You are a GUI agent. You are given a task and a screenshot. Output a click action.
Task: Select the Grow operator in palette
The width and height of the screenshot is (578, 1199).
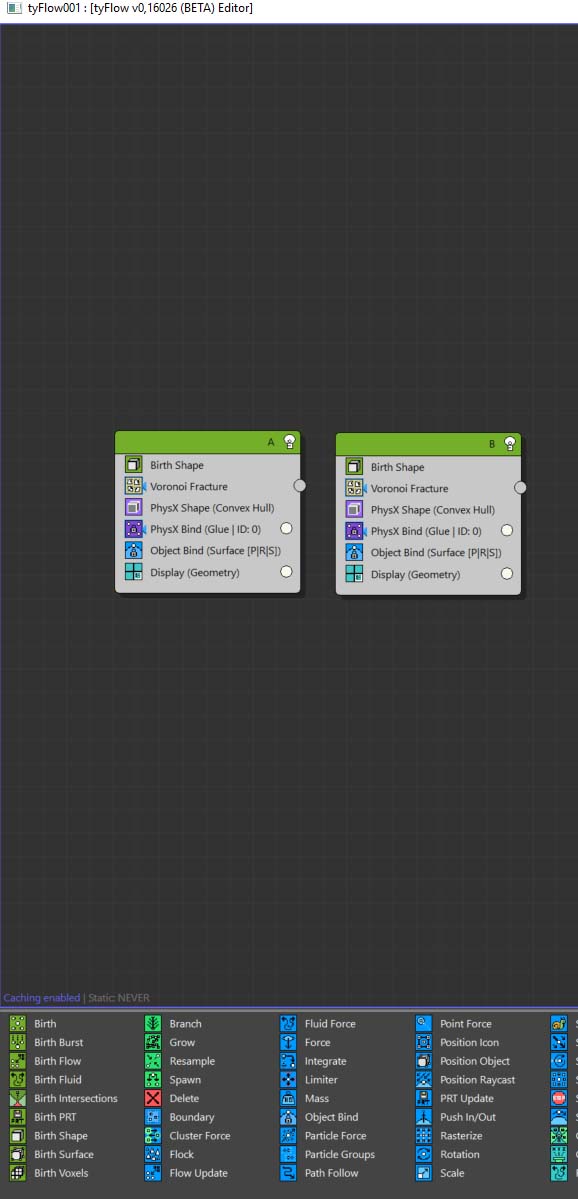(x=170, y=1042)
